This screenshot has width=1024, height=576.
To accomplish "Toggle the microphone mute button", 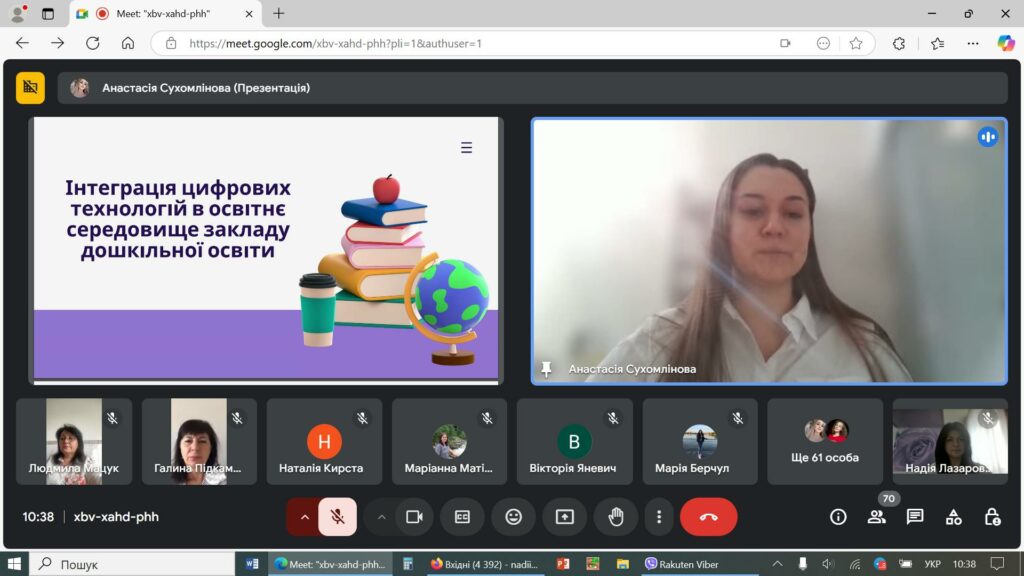I will tap(338, 517).
